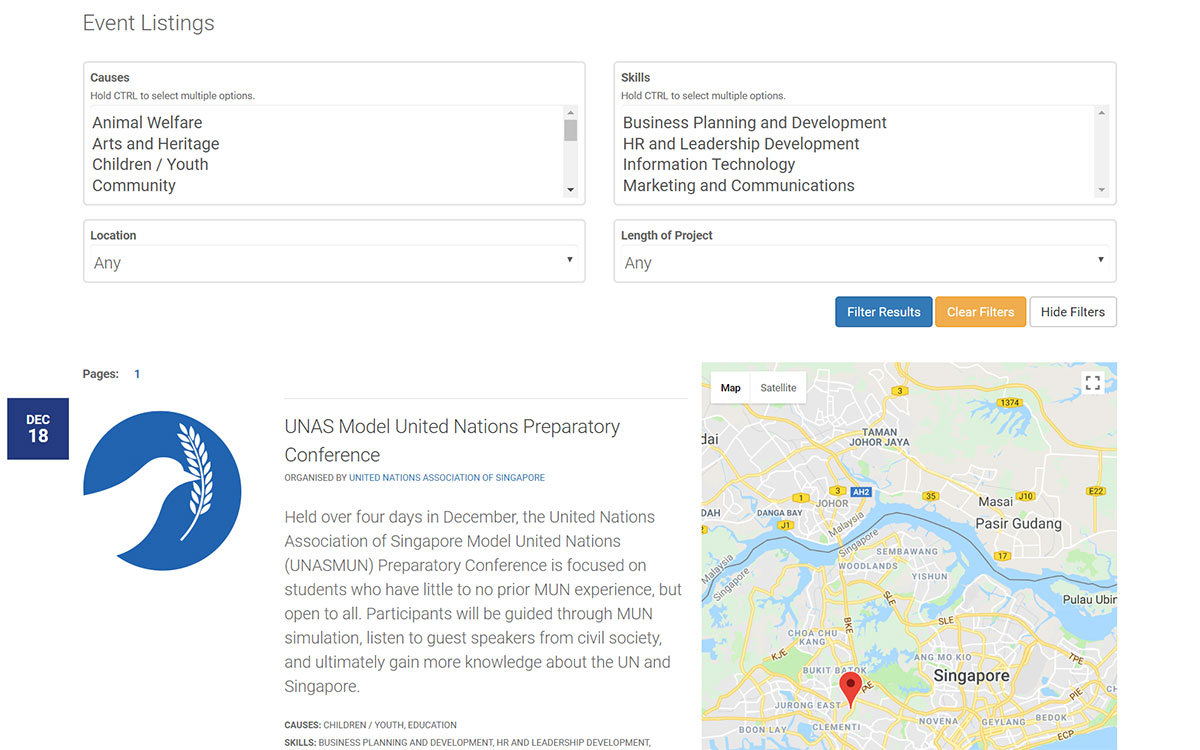Image resolution: width=1200 pixels, height=750 pixels.
Task: Select Information Technology skill
Action: (x=709, y=165)
